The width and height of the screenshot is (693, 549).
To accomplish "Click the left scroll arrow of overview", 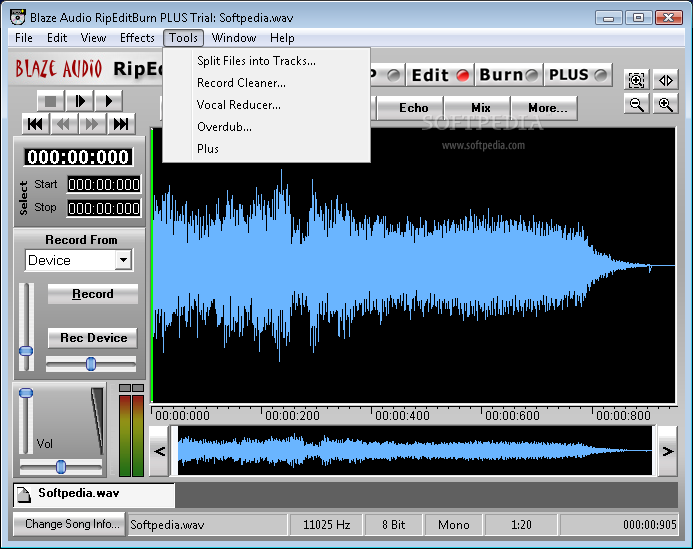I will click(159, 451).
